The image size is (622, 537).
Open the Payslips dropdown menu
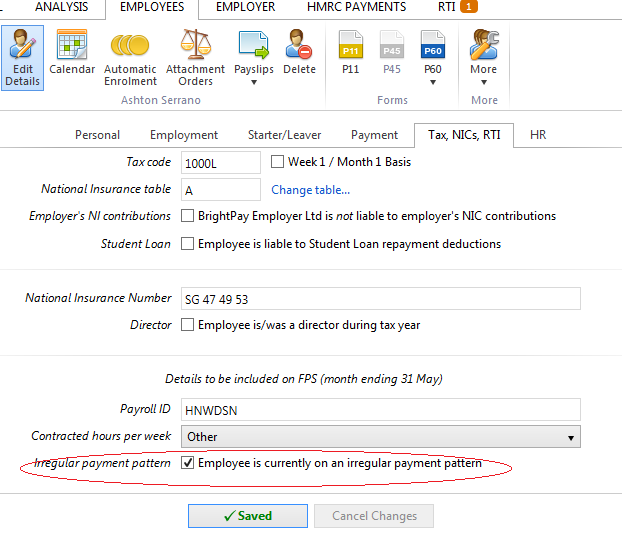point(253,62)
